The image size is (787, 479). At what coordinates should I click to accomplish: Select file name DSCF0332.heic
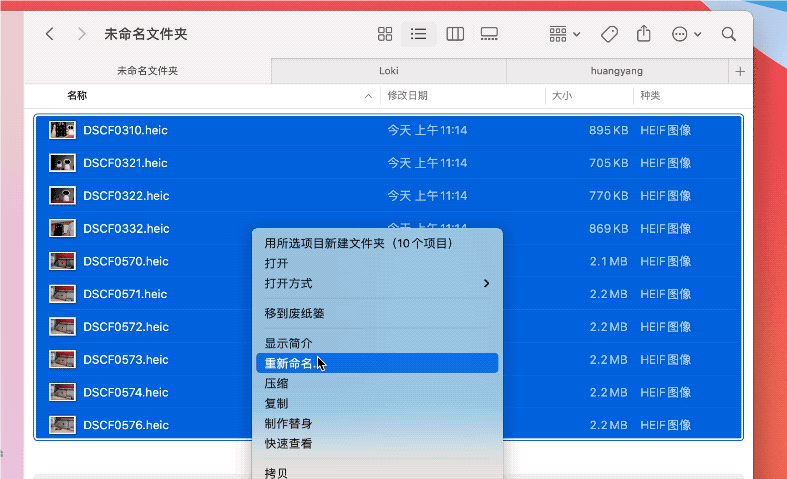126,229
